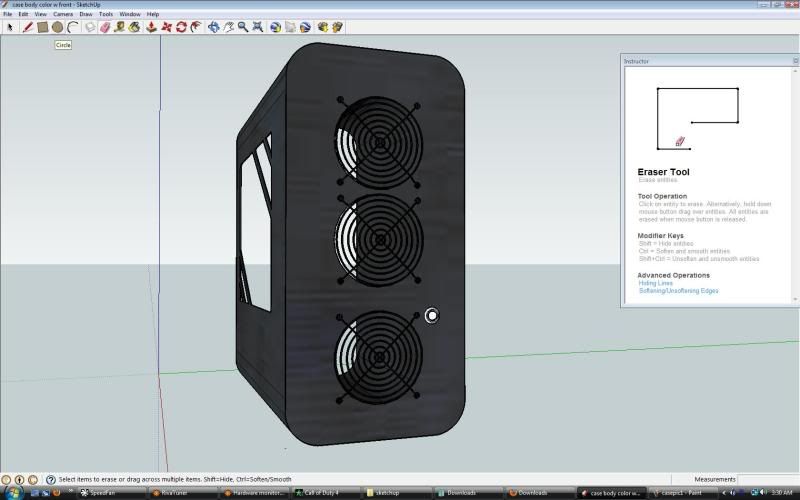Click the Tool Operation subheading
The width and height of the screenshot is (800, 500).
[662, 196]
